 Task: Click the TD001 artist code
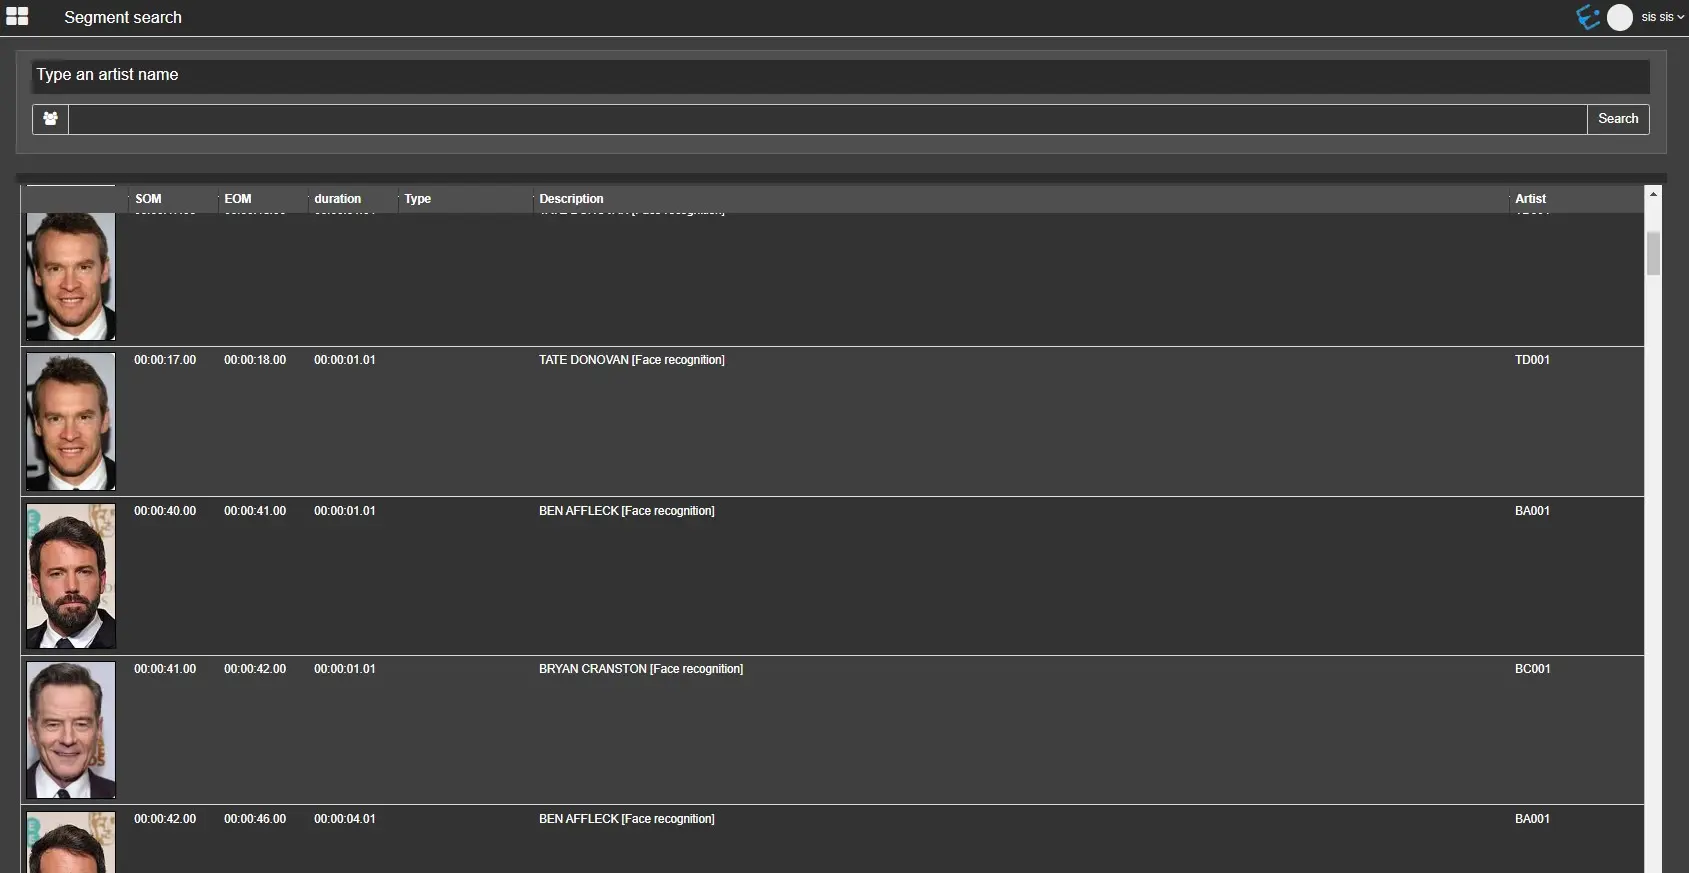pos(1531,360)
